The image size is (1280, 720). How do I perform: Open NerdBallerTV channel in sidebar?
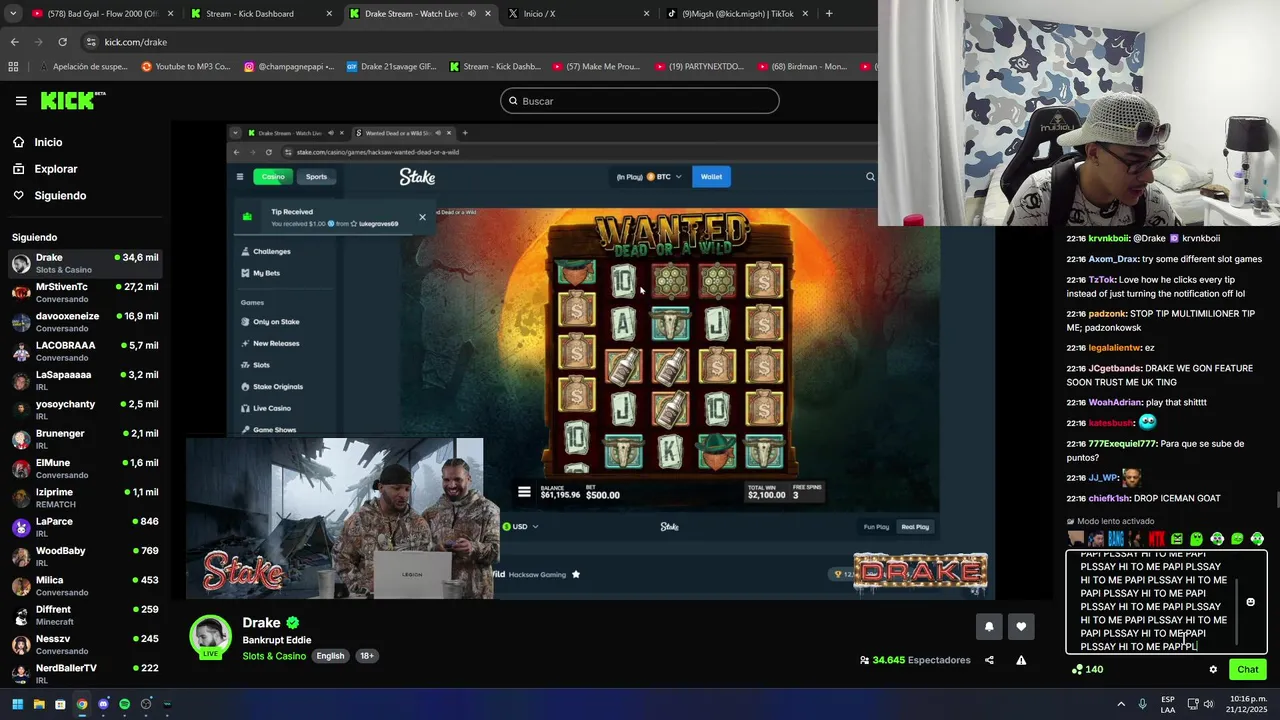pyautogui.click(x=85, y=674)
